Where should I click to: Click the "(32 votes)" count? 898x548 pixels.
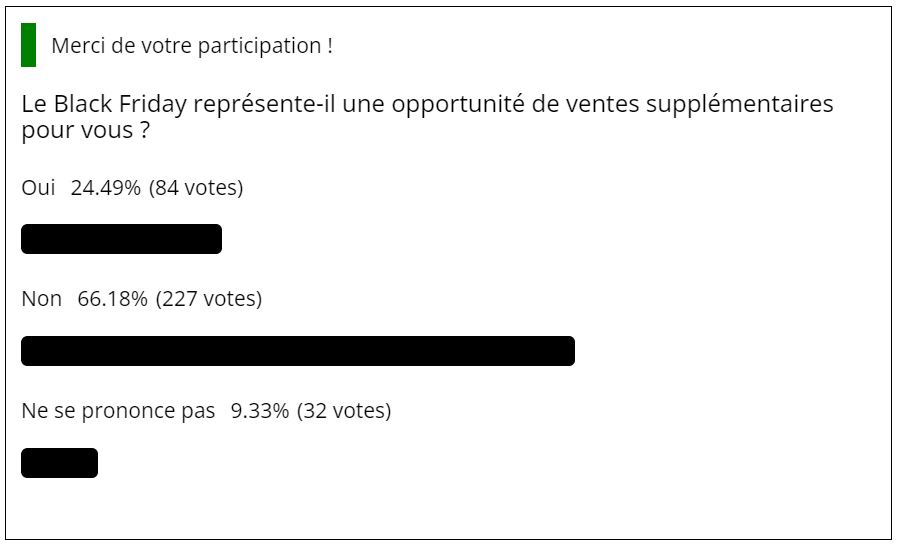click(344, 411)
